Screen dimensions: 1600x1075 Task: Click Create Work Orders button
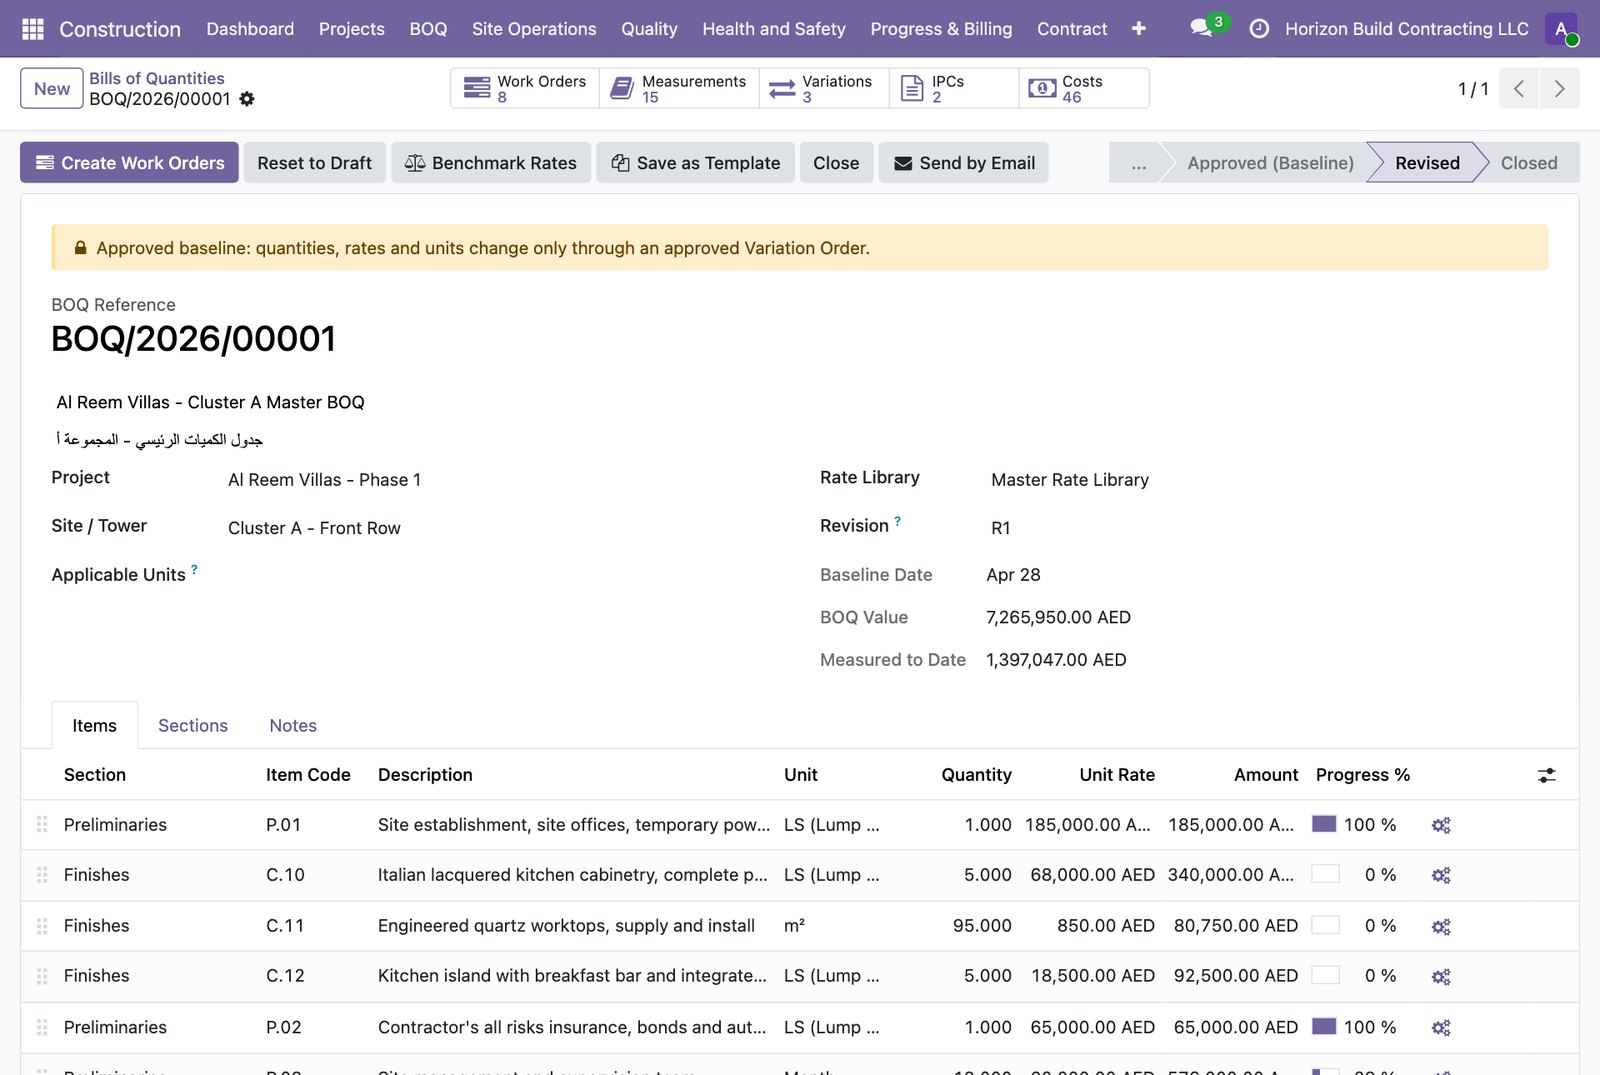click(129, 163)
